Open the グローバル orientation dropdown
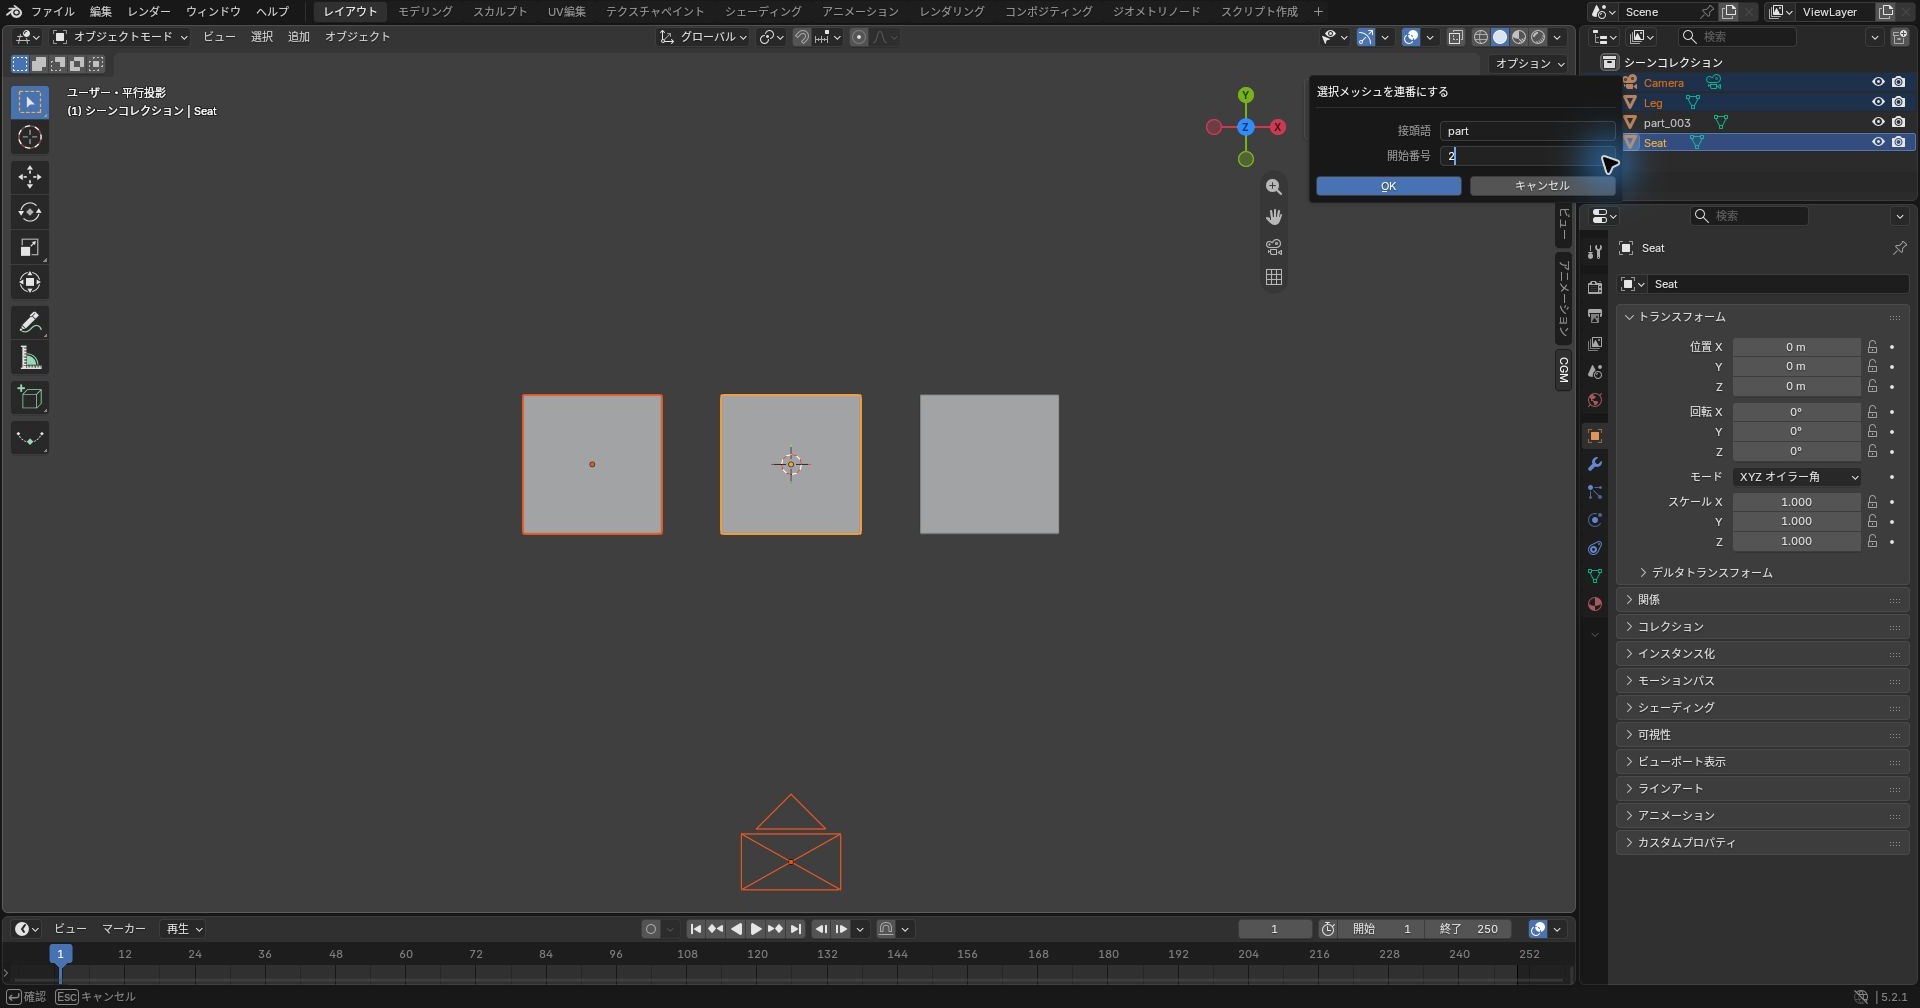Image resolution: width=1920 pixels, height=1008 pixels. (704, 37)
